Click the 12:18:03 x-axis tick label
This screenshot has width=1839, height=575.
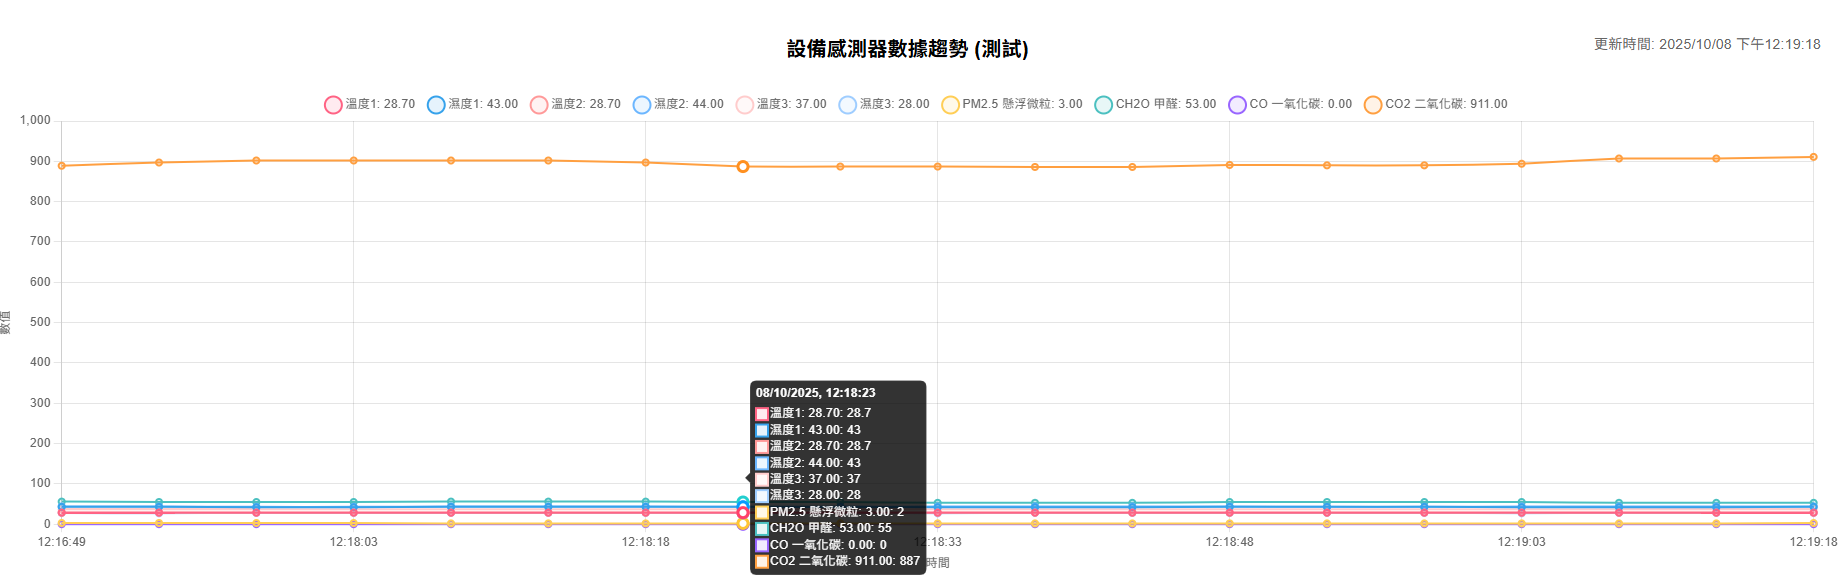coord(353,542)
